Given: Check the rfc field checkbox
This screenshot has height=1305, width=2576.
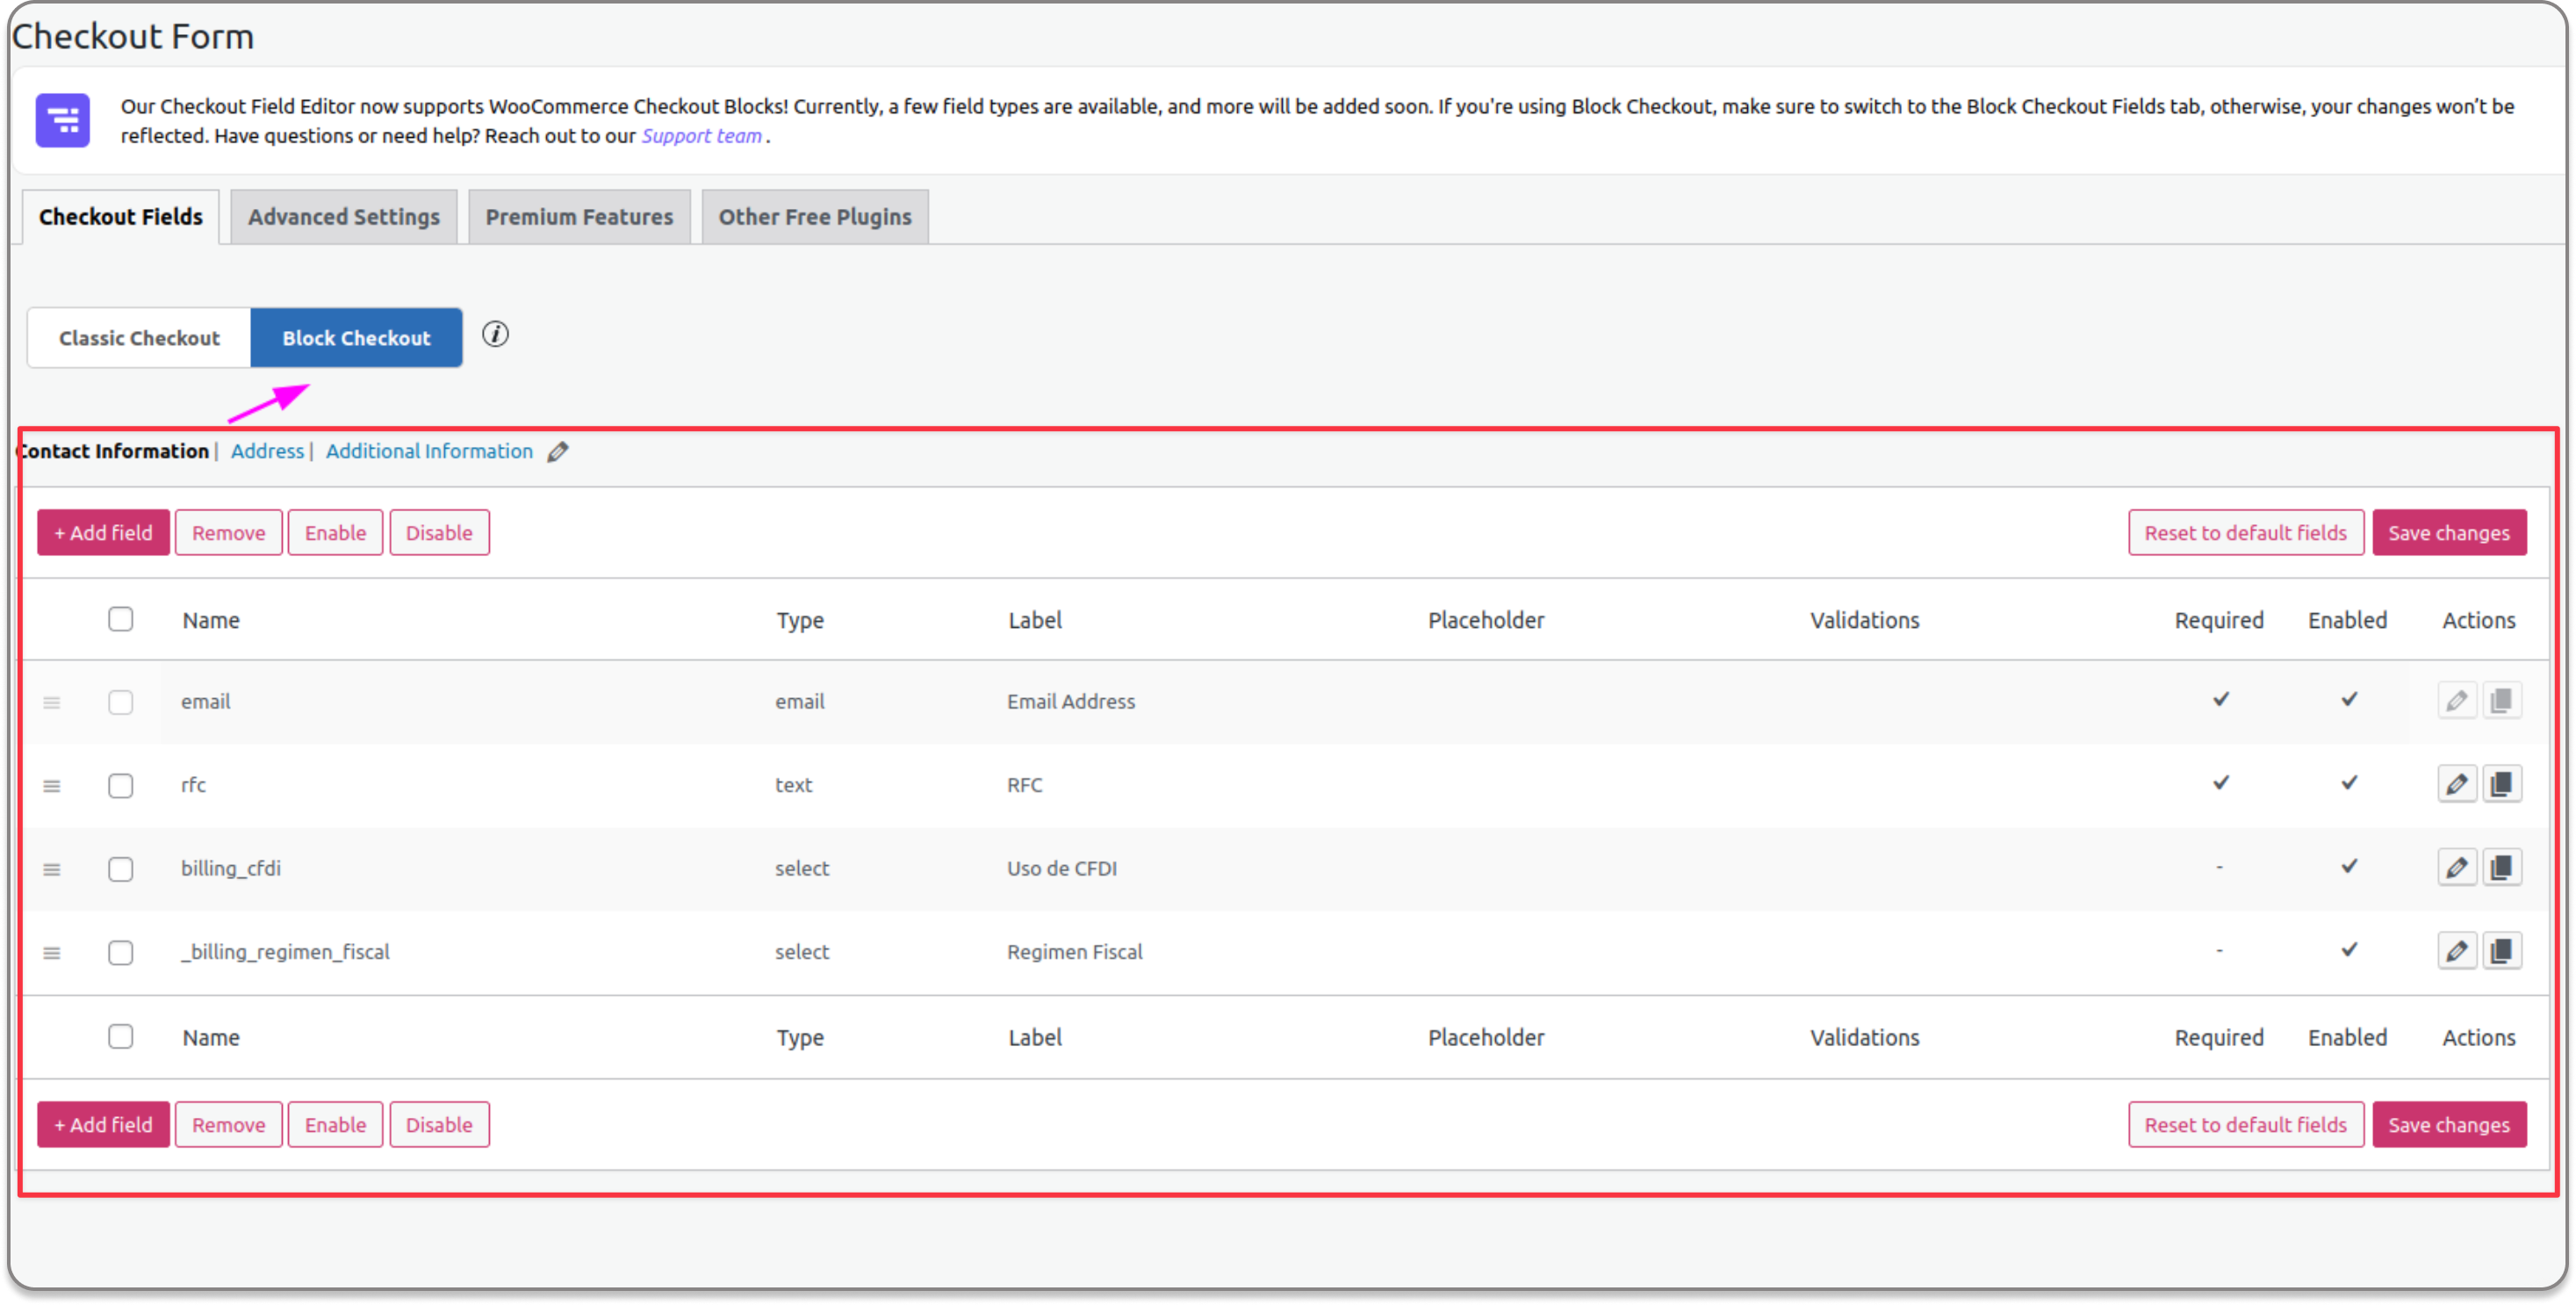Looking at the screenshot, I should [121, 786].
